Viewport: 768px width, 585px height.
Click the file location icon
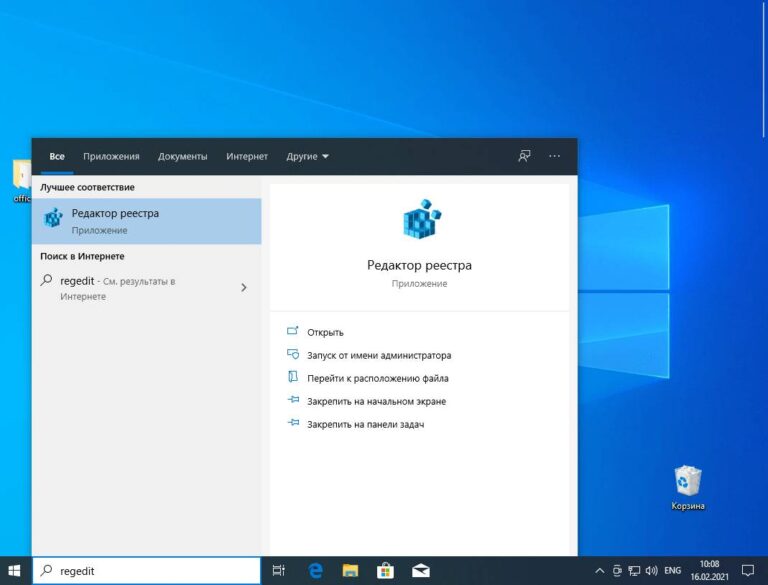click(x=292, y=376)
